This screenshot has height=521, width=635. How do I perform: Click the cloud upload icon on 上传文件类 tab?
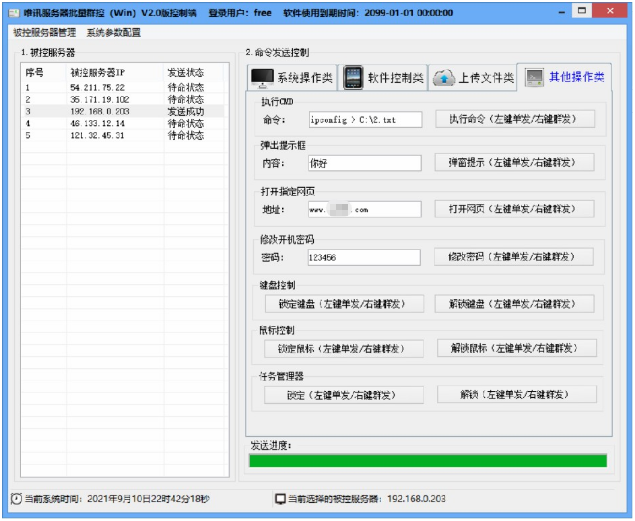tap(443, 78)
